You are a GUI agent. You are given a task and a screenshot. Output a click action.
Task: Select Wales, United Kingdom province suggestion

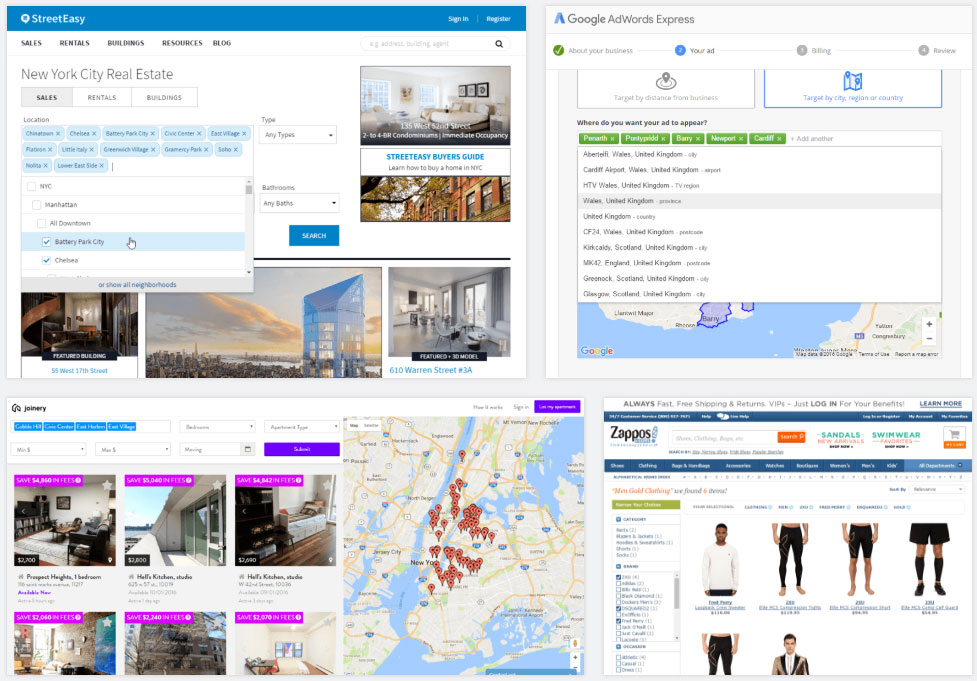click(759, 201)
